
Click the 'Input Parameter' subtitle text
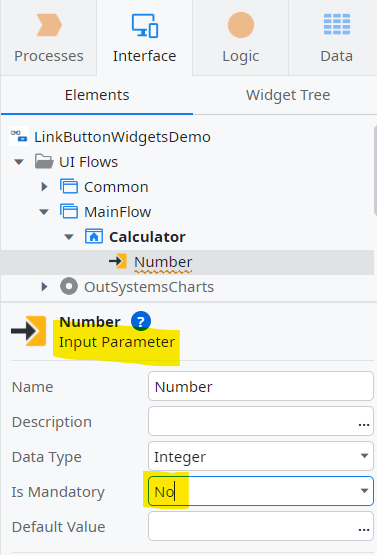click(x=117, y=342)
